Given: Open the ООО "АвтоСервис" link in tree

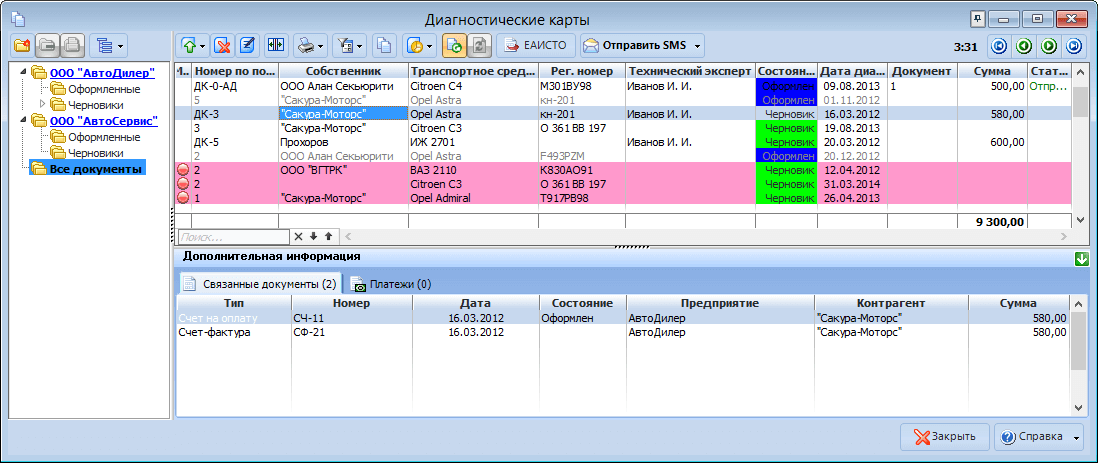Looking at the screenshot, I should point(104,120).
